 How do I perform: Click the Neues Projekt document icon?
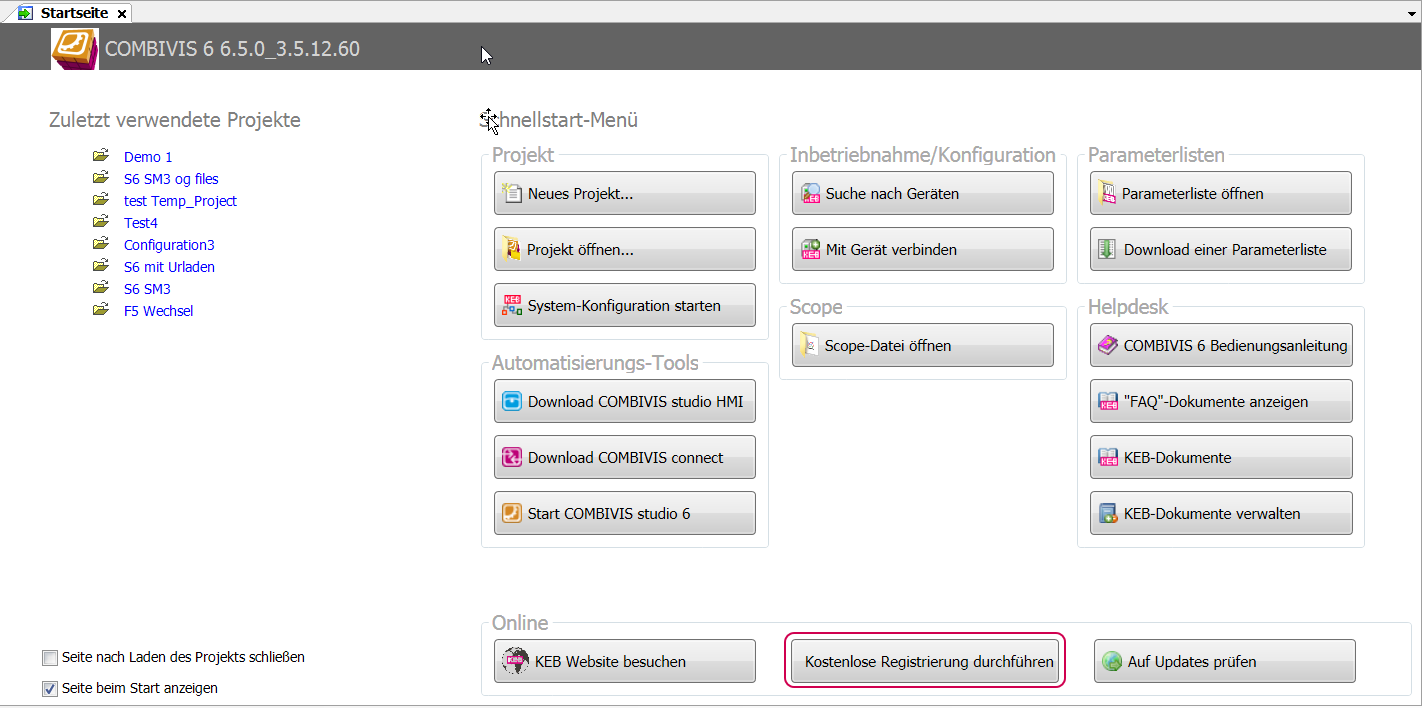pos(512,194)
